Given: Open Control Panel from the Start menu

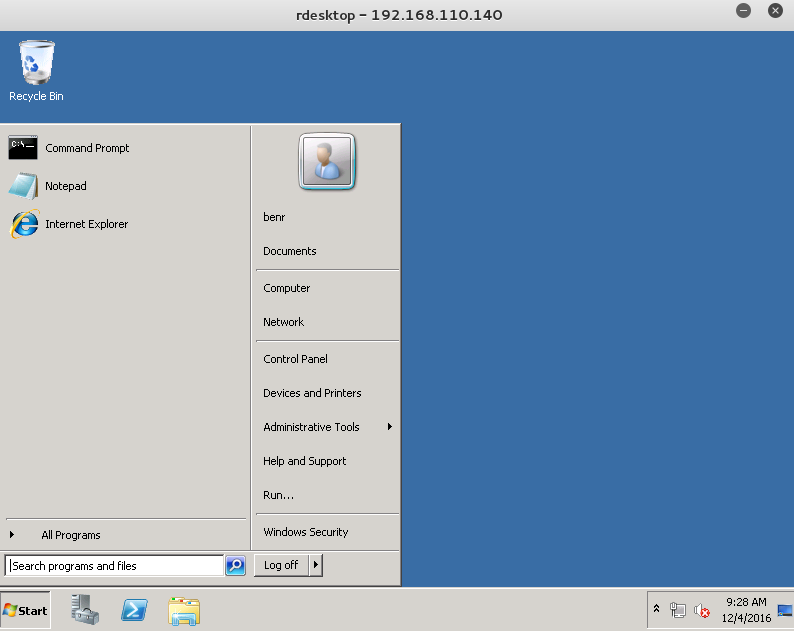Looking at the screenshot, I should click(x=295, y=359).
